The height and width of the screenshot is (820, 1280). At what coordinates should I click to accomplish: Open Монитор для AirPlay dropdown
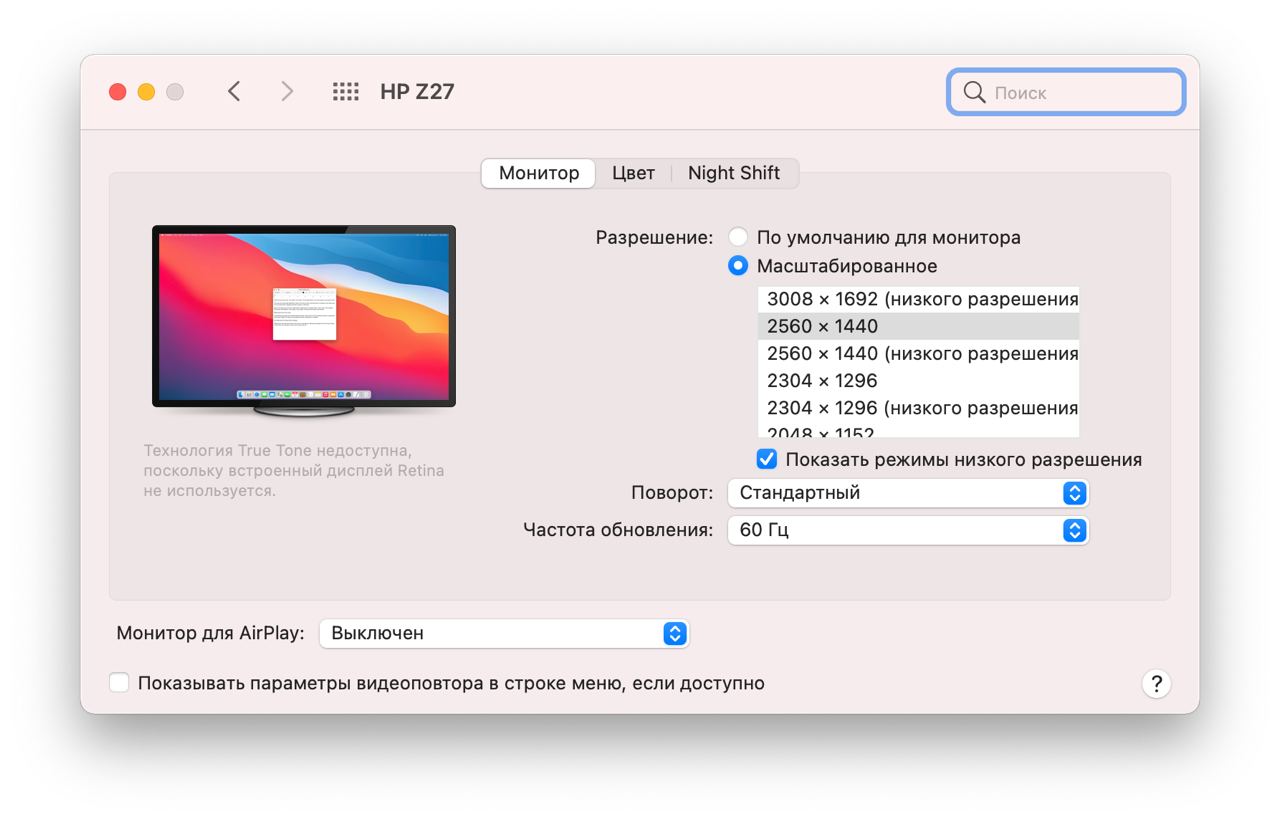click(x=504, y=633)
